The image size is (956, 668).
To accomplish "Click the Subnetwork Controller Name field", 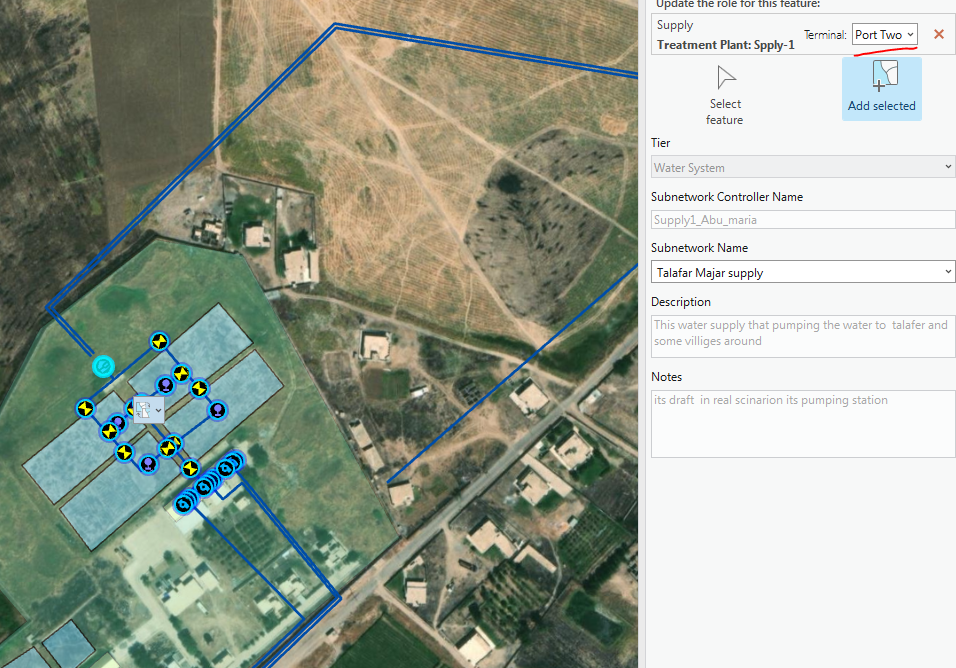I will pos(802,218).
